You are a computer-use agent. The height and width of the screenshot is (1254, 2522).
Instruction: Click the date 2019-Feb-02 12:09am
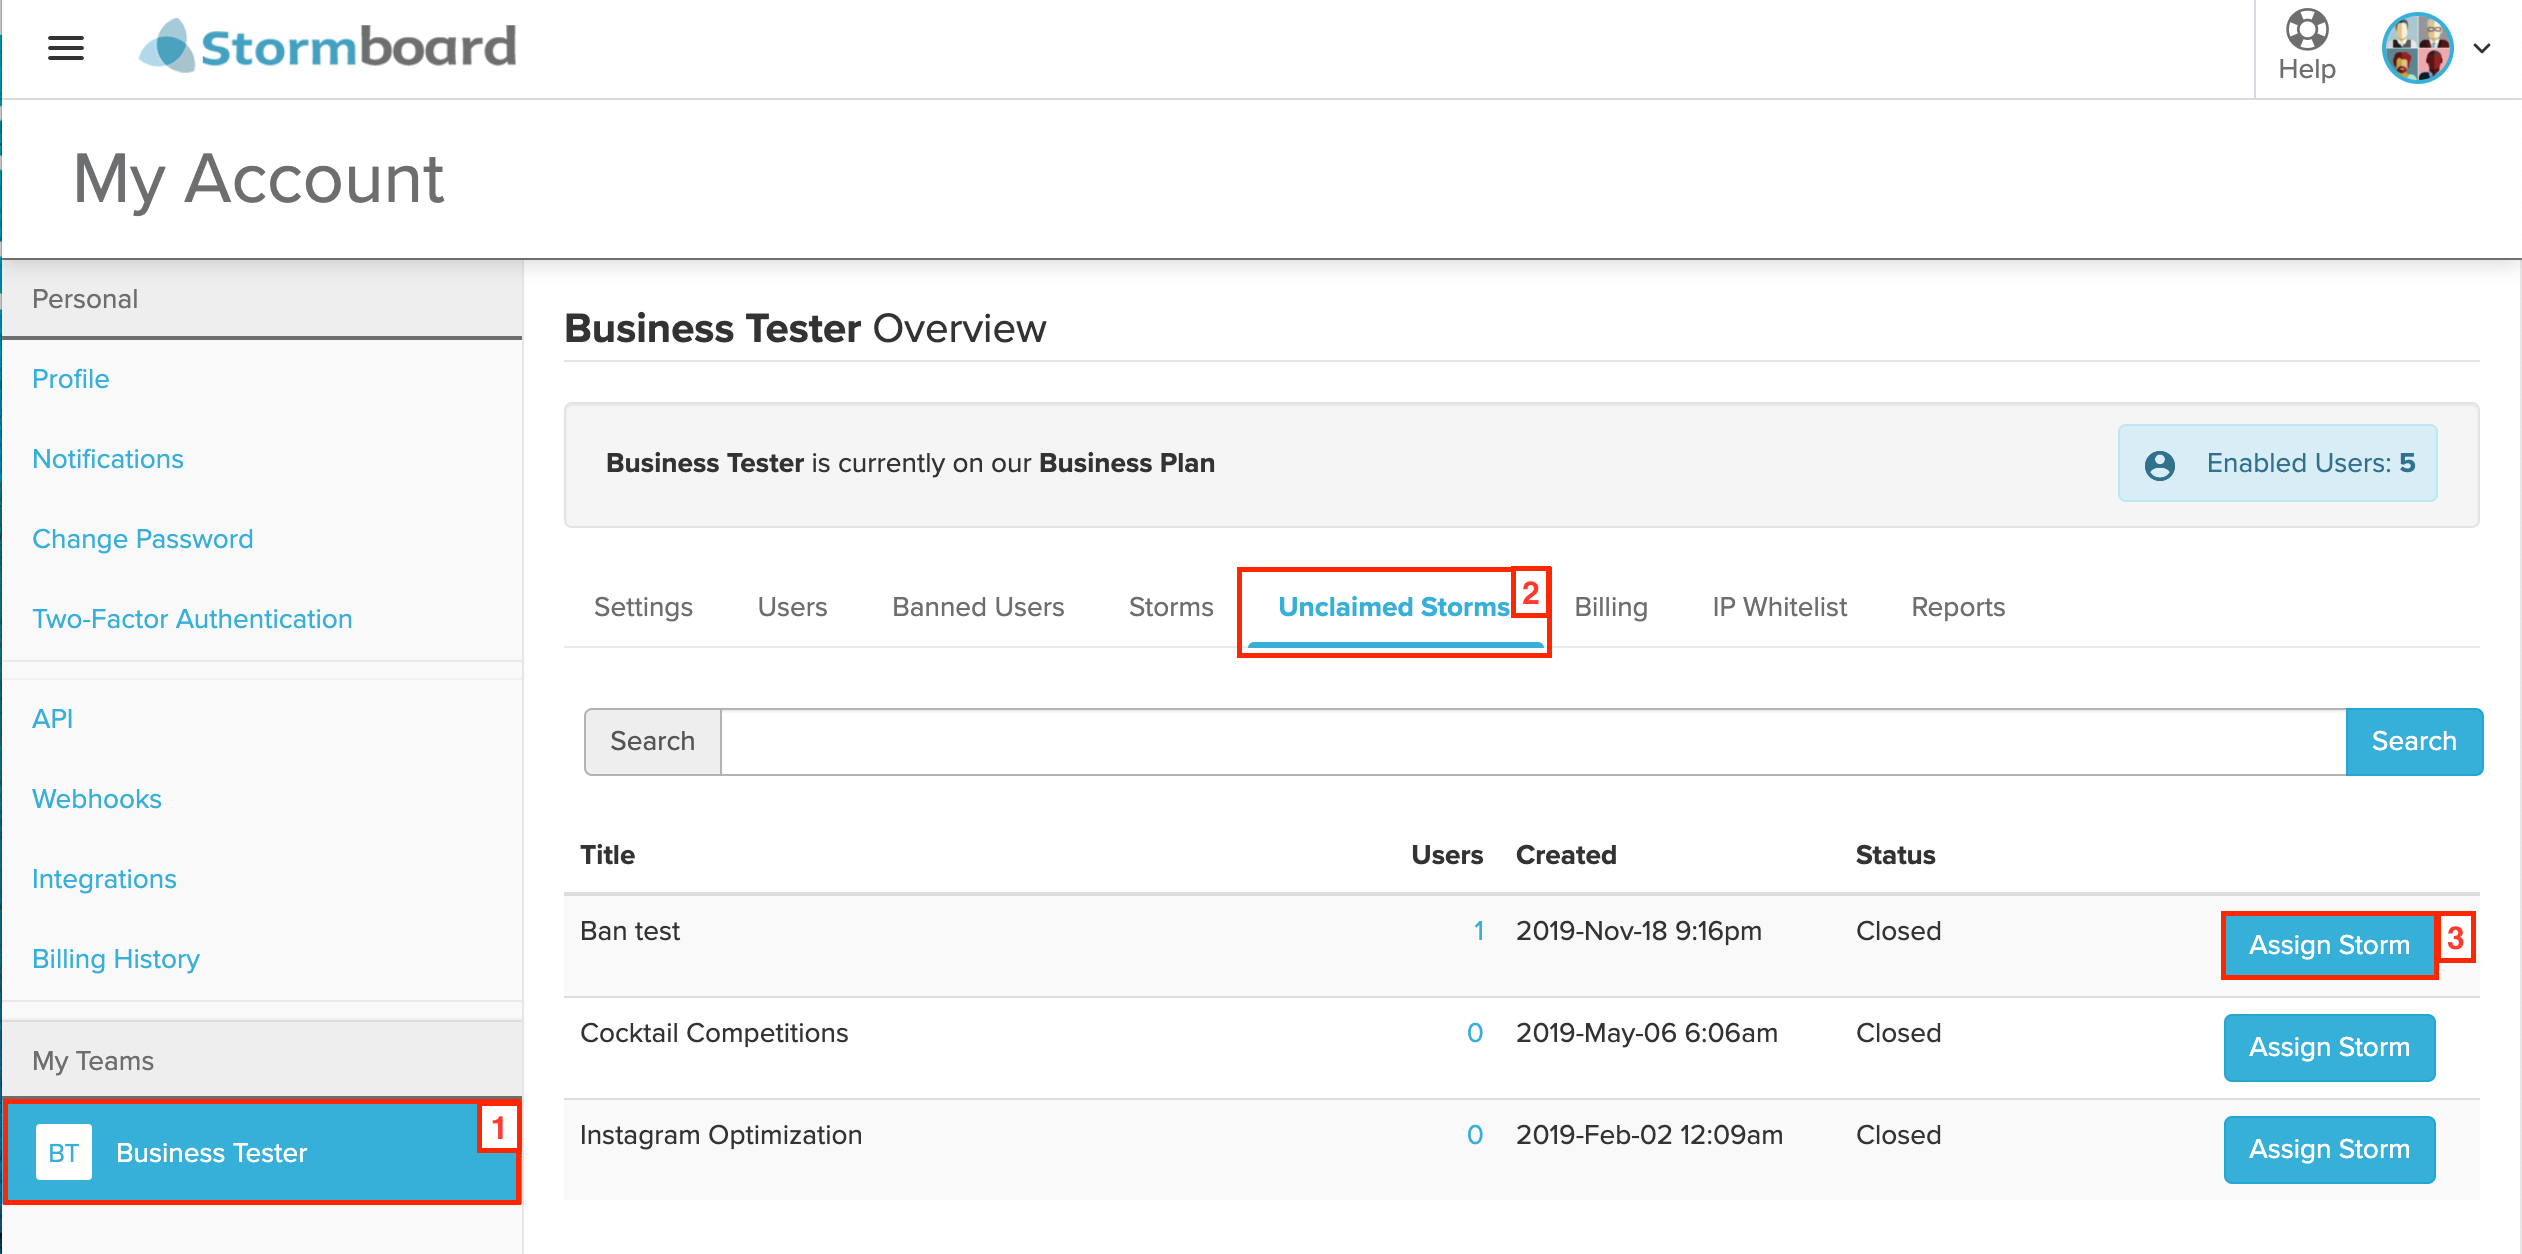(x=1650, y=1135)
